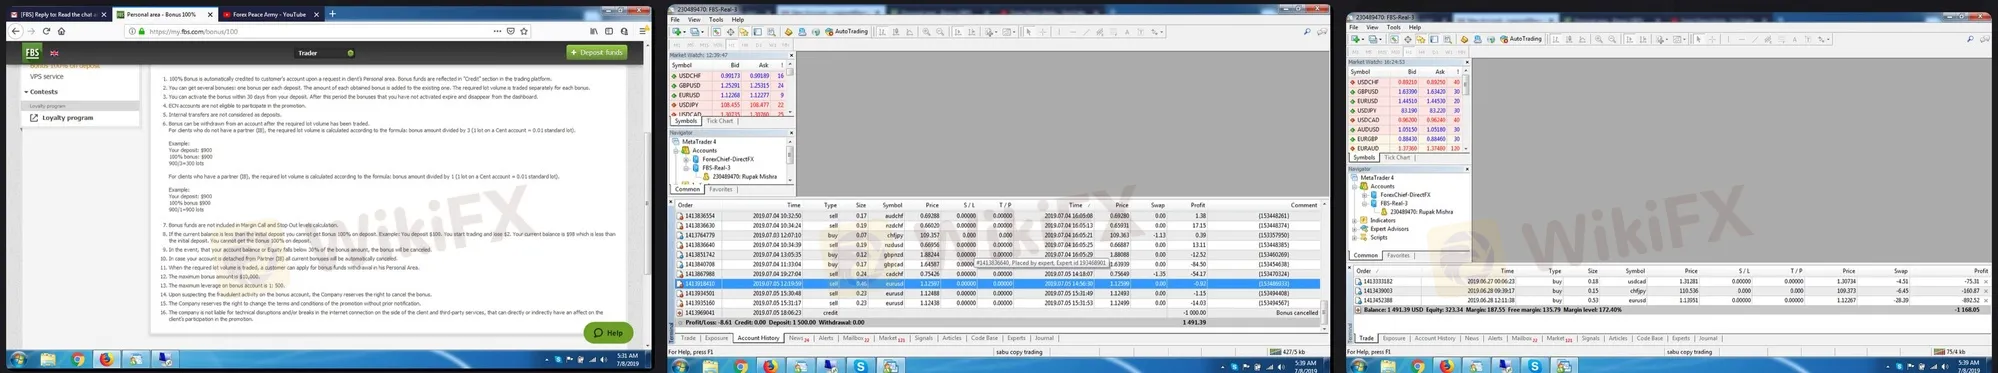Select FBS-Real-3 in right Navigator
The image size is (2000, 373).
(x=1390, y=203)
